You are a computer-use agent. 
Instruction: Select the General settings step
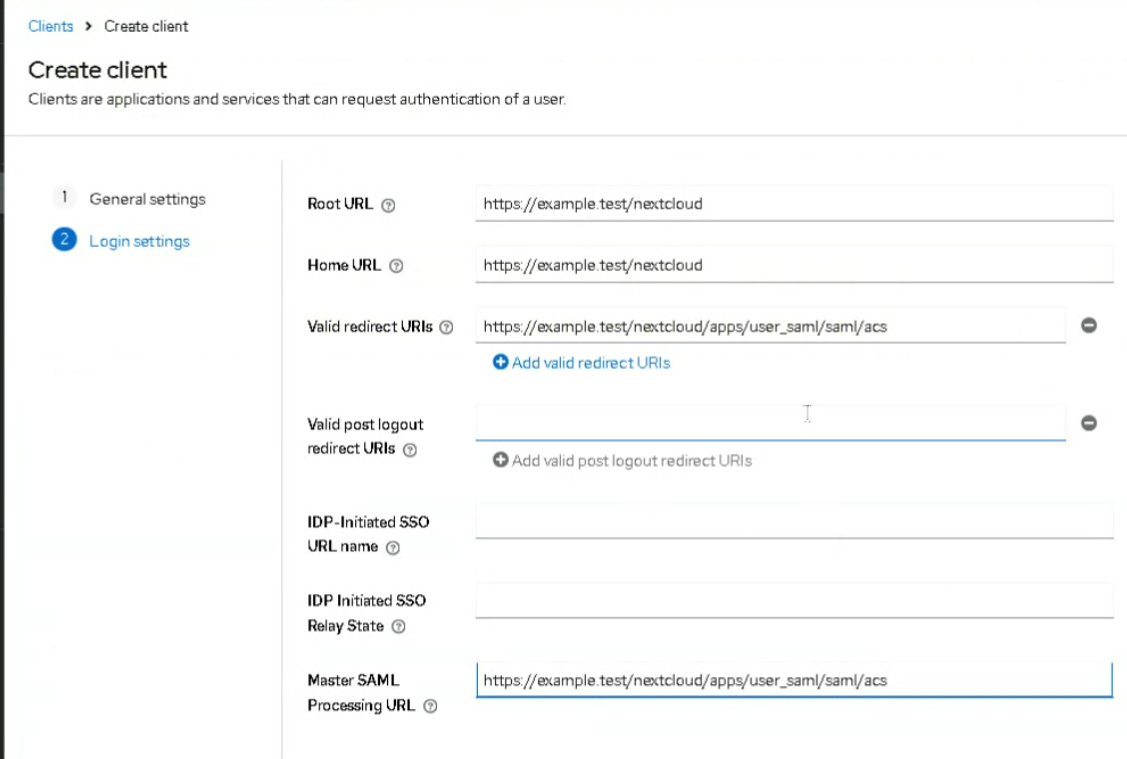pos(147,199)
